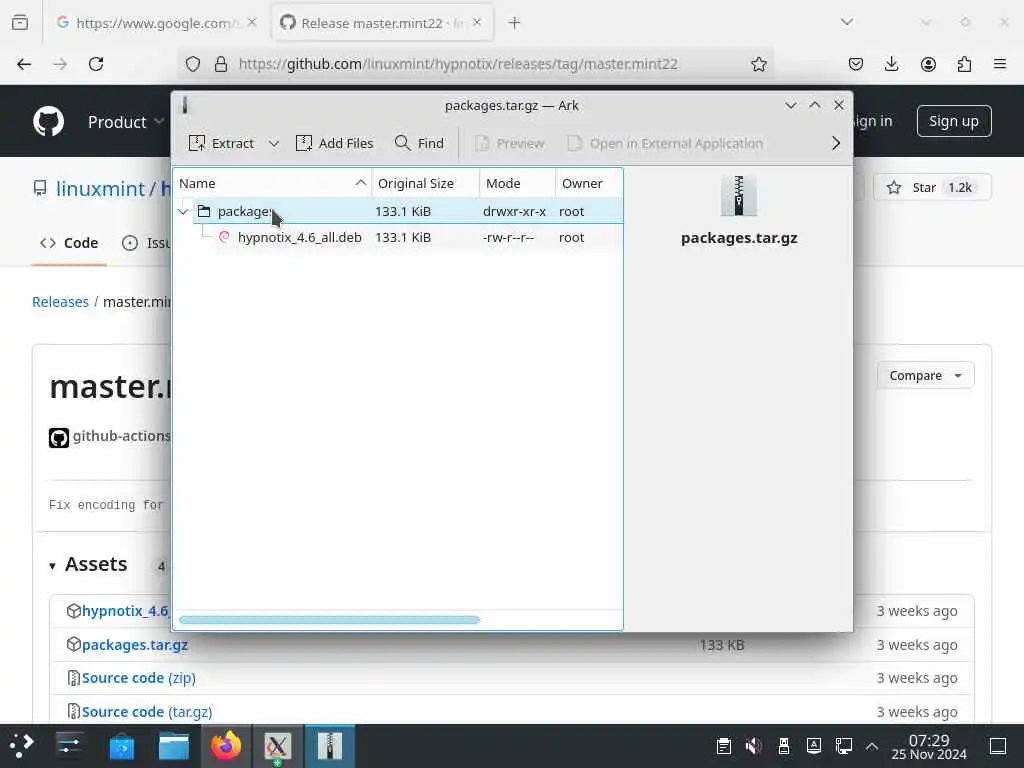Screen dimensions: 1024x768
Task: Collapse the packages folder tree arrow
Action: click(x=183, y=212)
